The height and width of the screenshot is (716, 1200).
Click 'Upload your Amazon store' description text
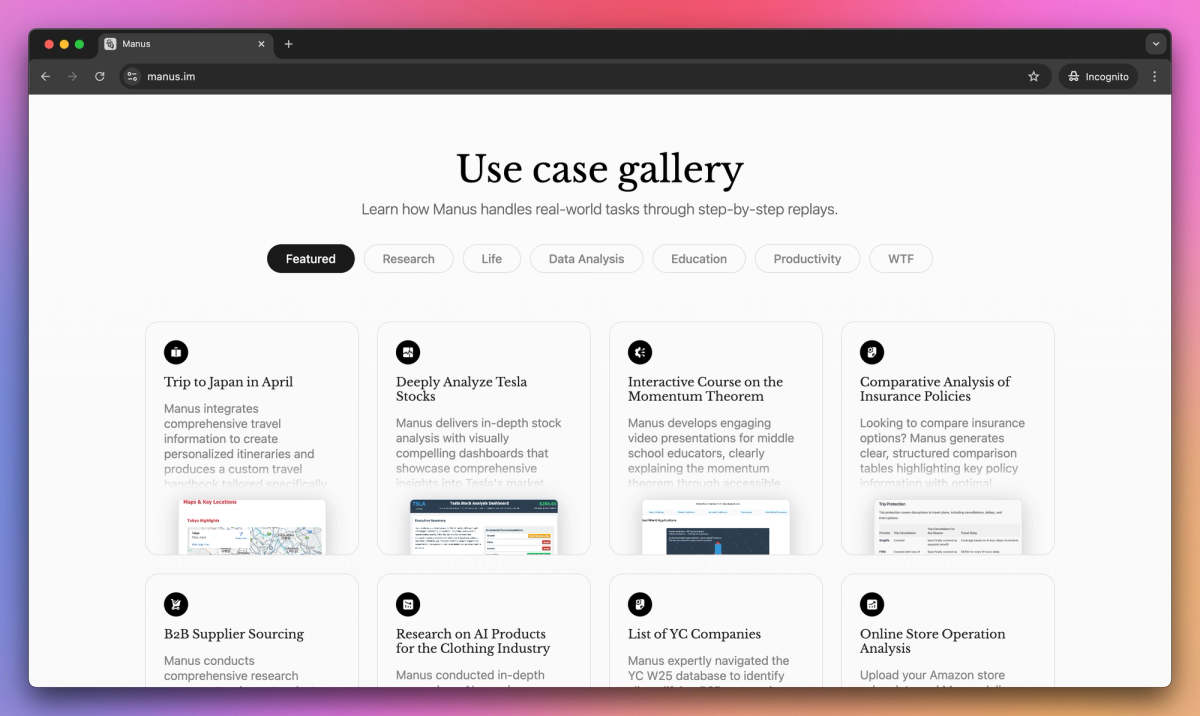932,676
